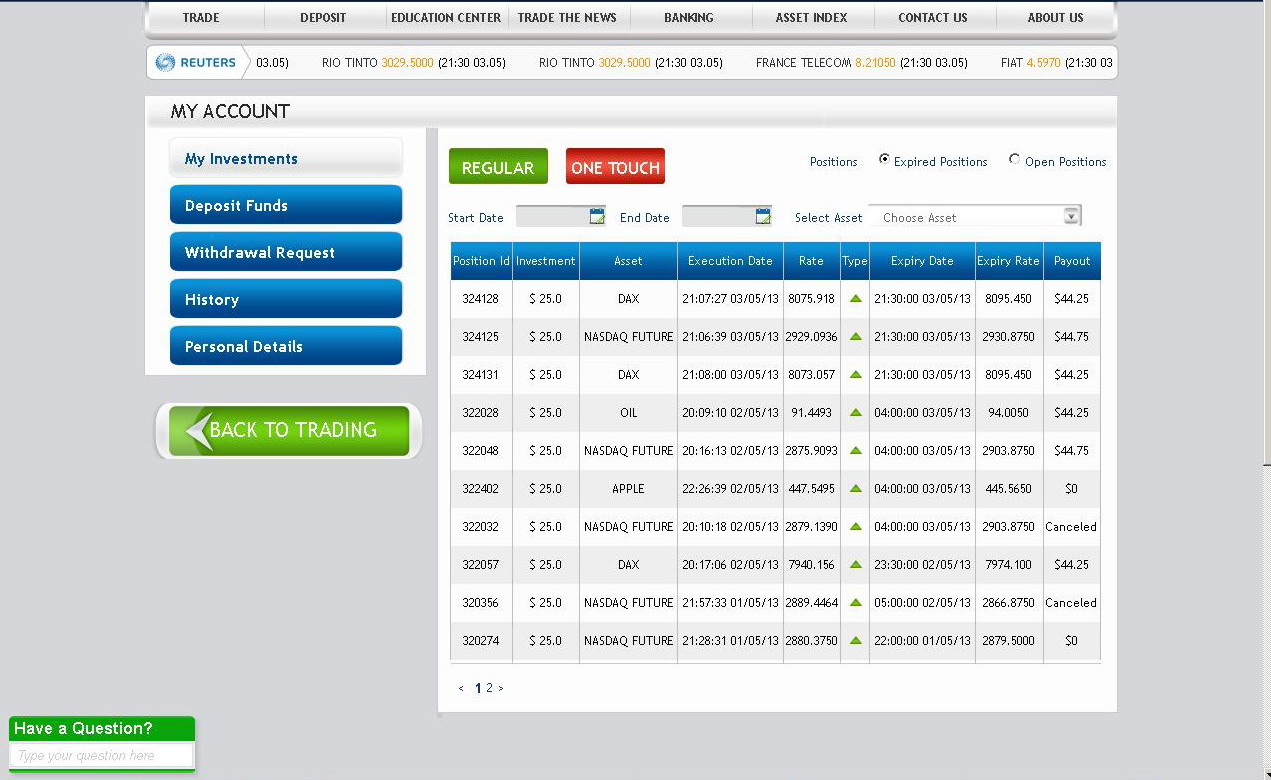The height and width of the screenshot is (780, 1271).
Task: Click the $0 payout for position 320274
Action: (1071, 641)
